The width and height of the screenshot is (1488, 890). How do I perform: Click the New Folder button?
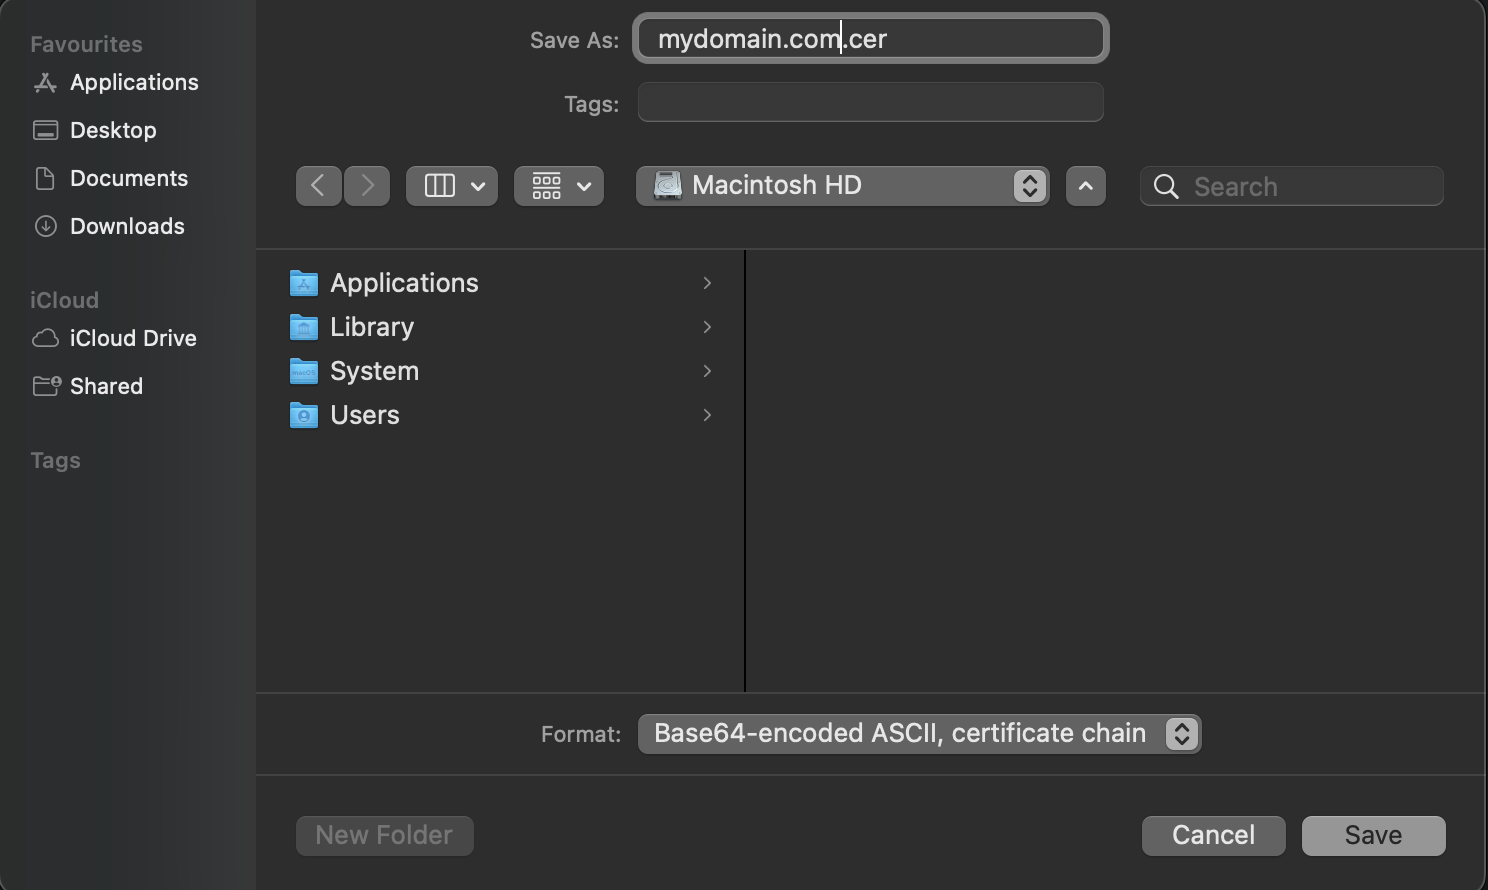(384, 835)
